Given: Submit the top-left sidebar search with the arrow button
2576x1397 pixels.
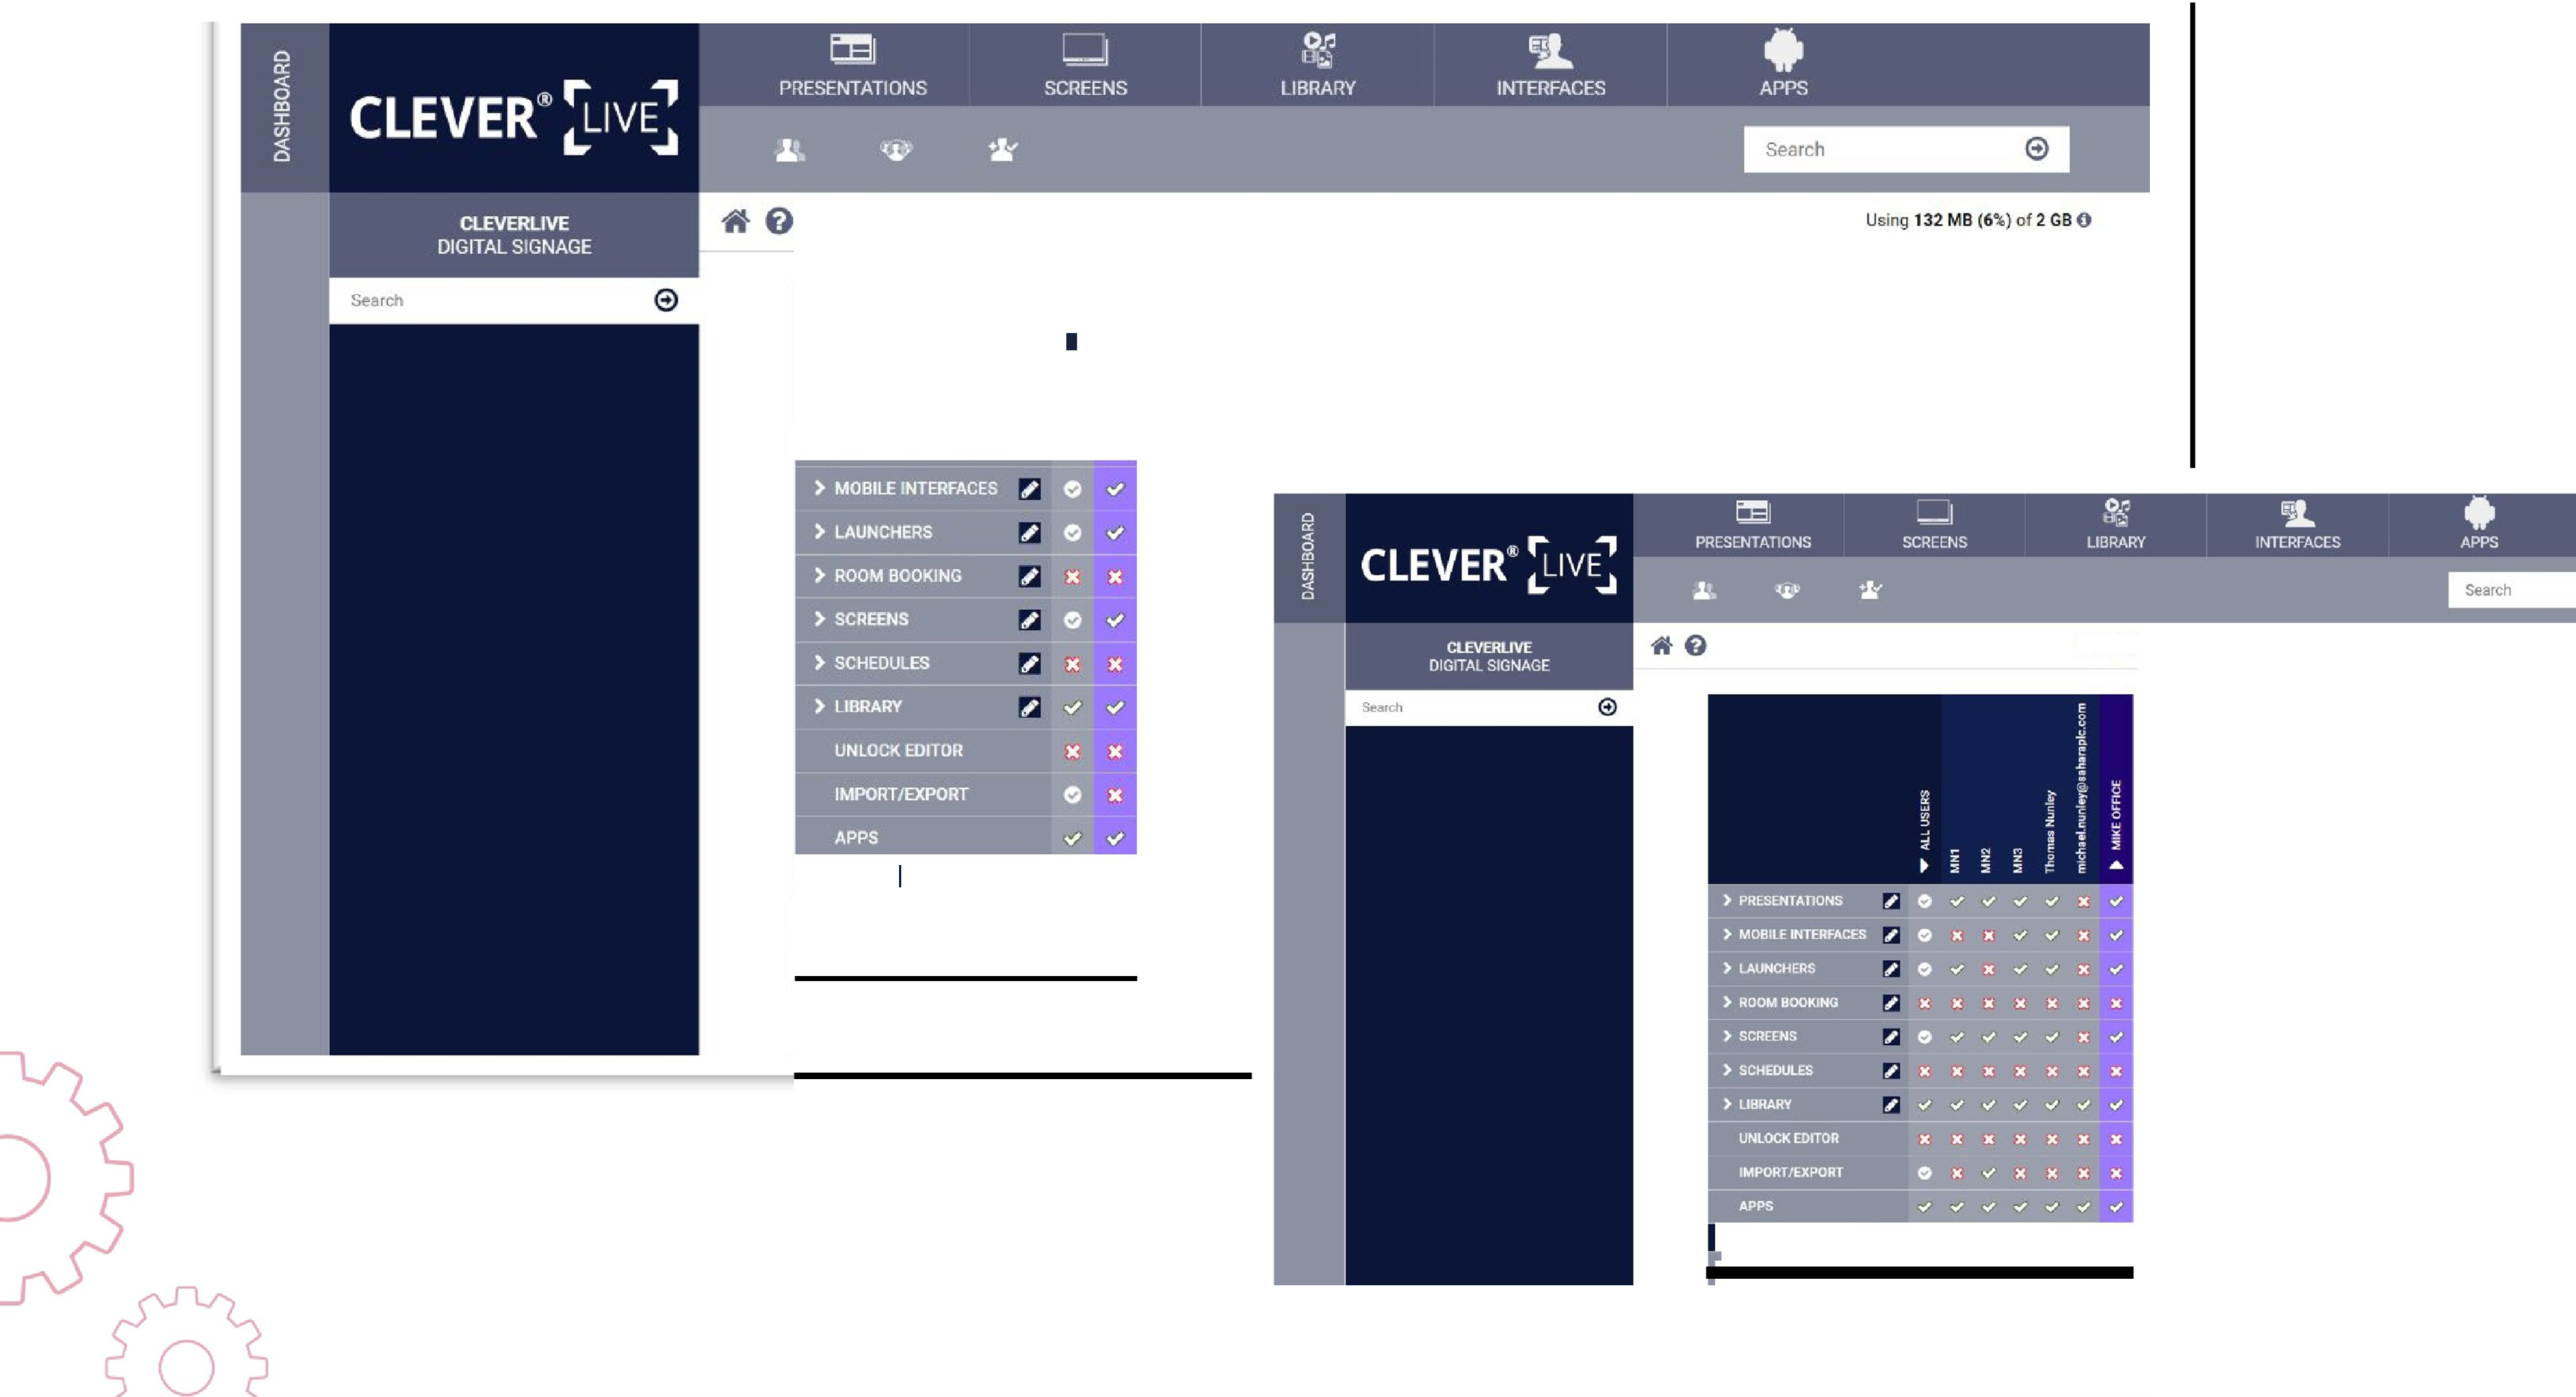Looking at the screenshot, I should click(666, 300).
